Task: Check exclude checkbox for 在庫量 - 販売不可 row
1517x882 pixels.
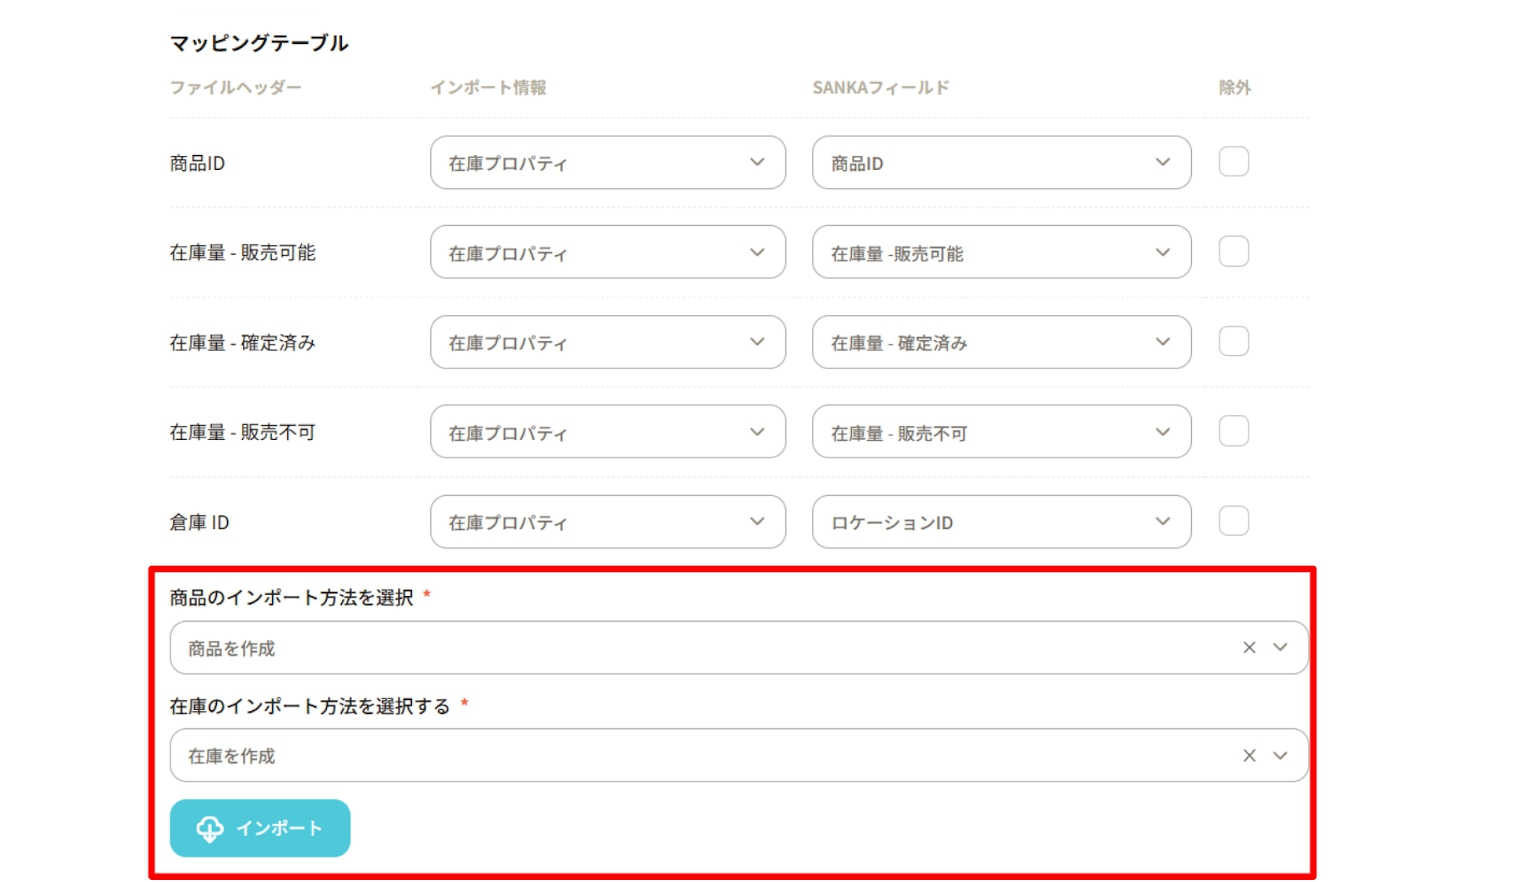Action: coord(1233,432)
